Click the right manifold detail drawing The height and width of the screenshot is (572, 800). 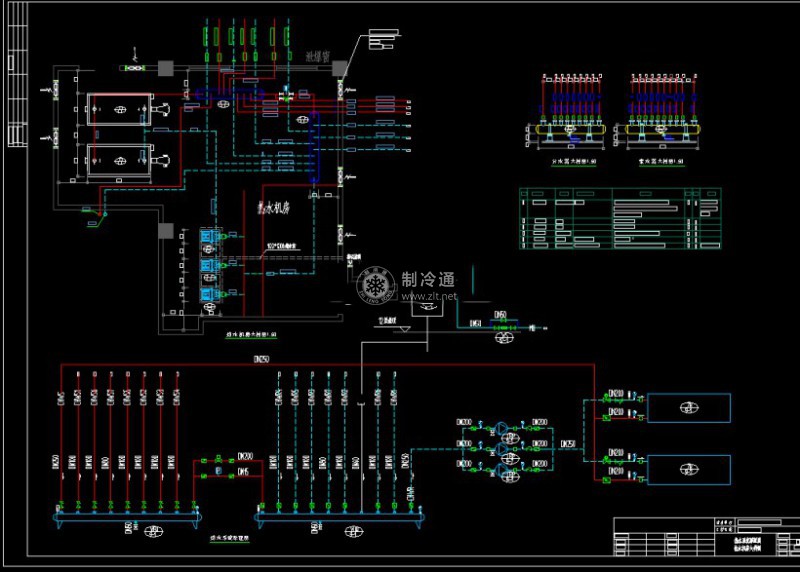657,112
